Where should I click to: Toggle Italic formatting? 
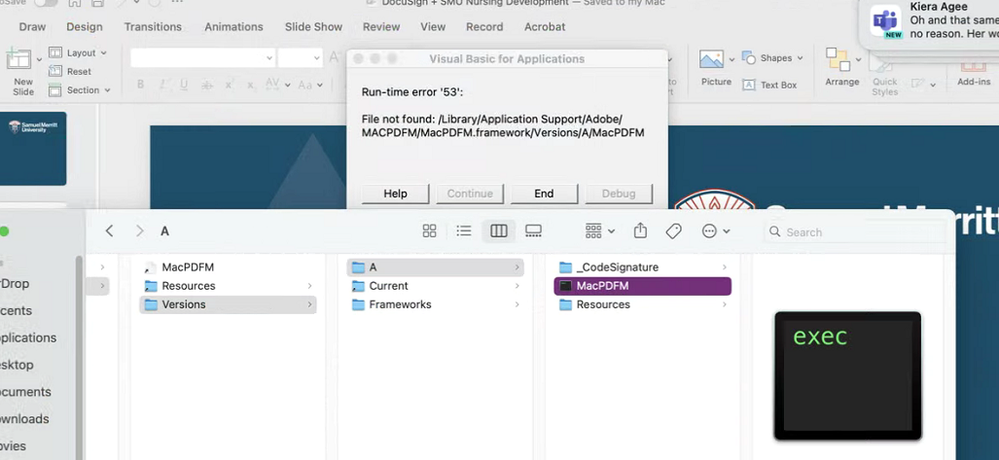pos(162,85)
